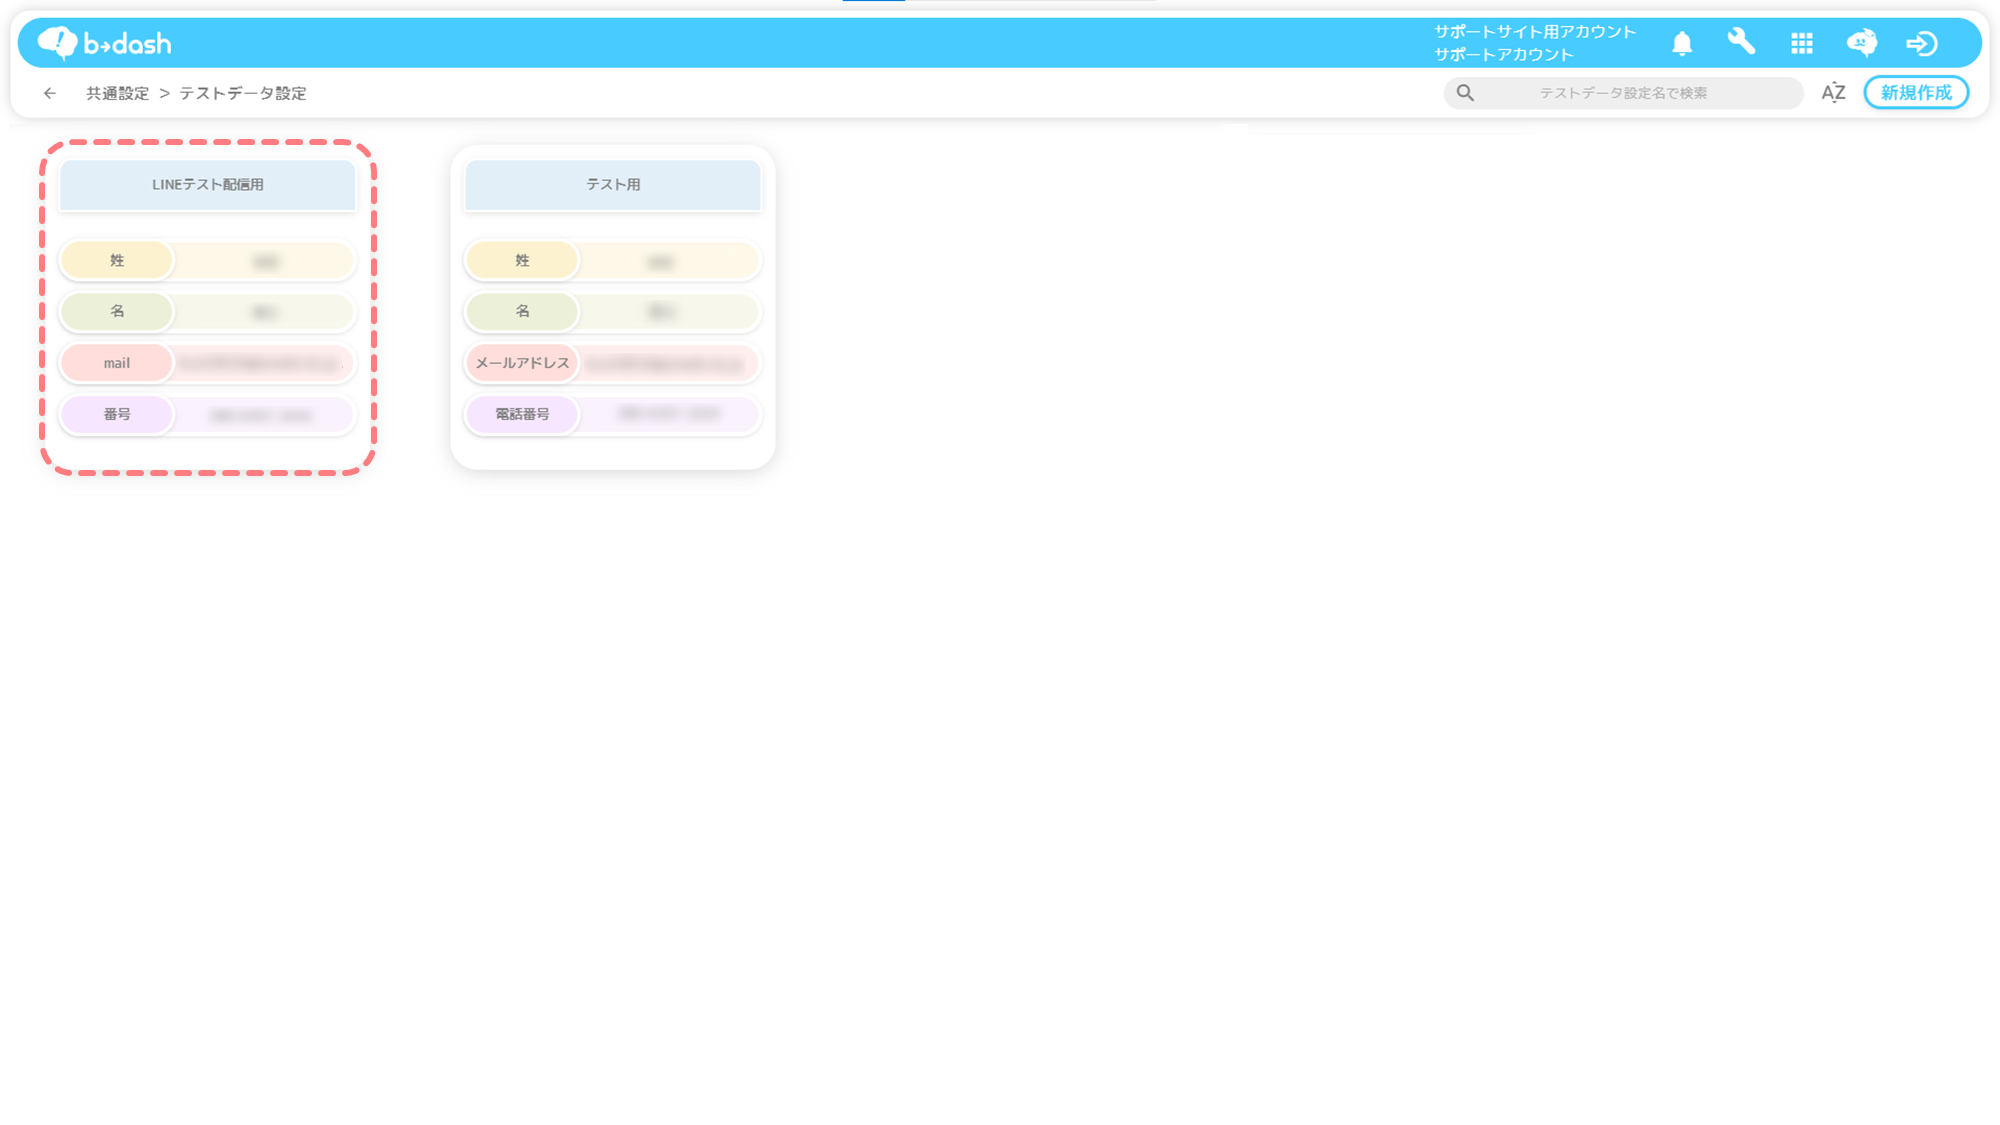Click the logout arrow icon

pos(1921,43)
